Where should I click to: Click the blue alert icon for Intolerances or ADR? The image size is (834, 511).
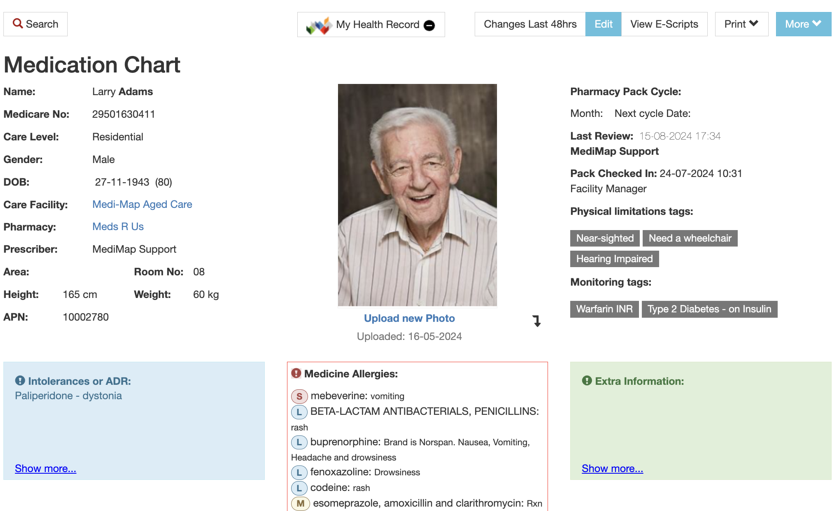point(20,381)
